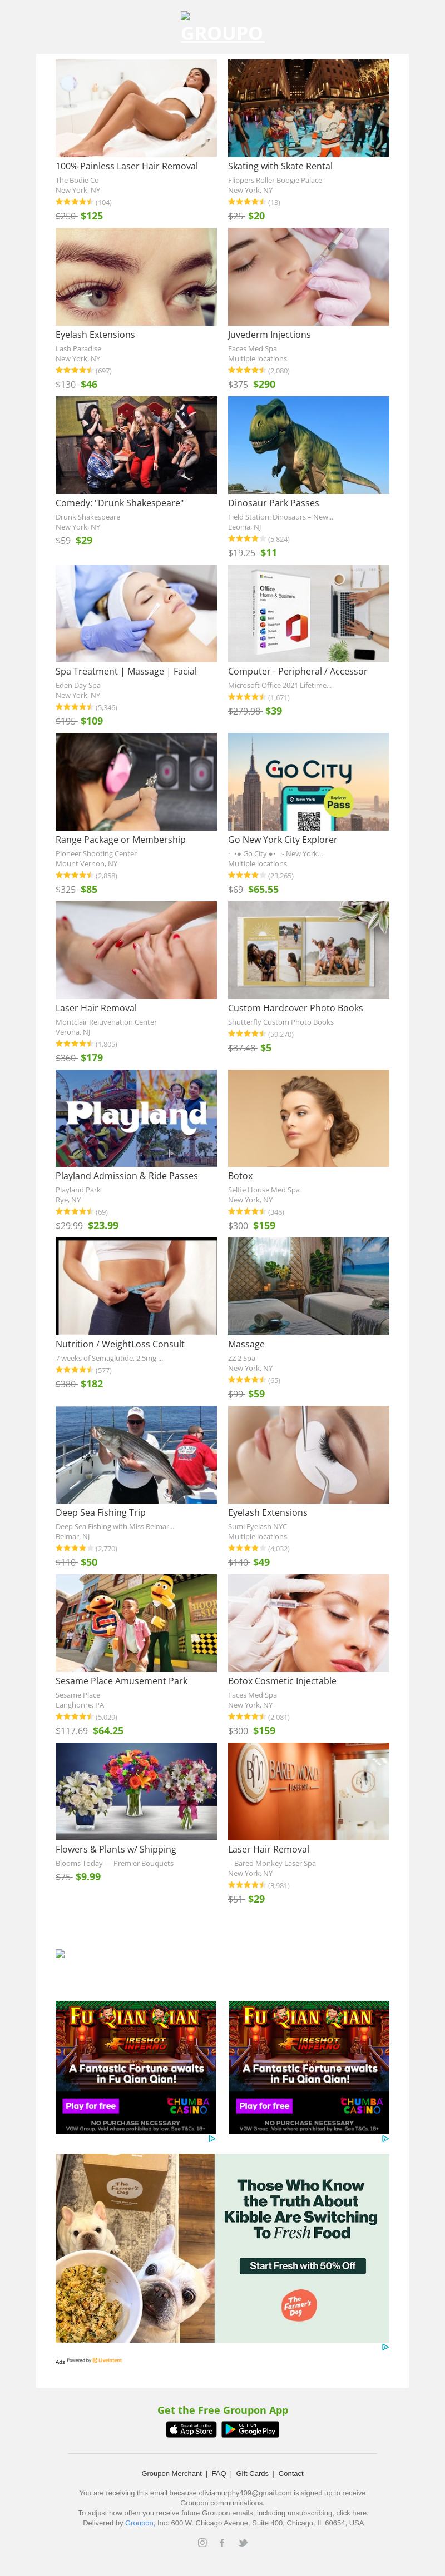The height and width of the screenshot is (2576, 445).
Task: Open the Playland Admission & Ride Passes title
Action: pyautogui.click(x=127, y=1176)
